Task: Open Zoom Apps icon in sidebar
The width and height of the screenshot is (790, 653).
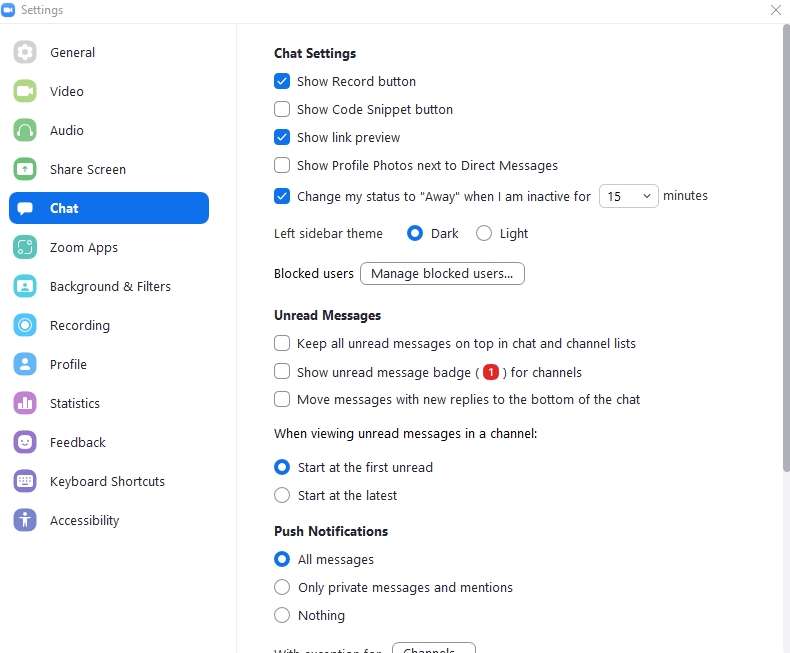Action: click(x=25, y=247)
